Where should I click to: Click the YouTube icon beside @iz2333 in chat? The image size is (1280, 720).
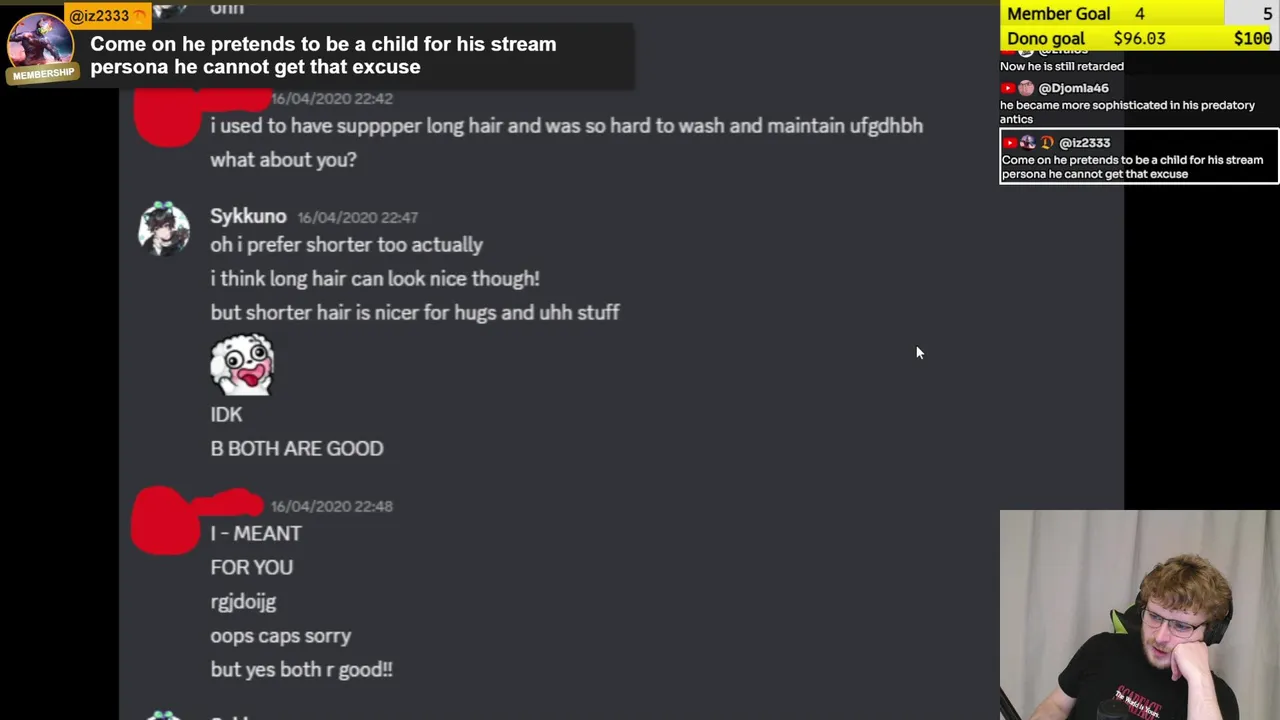[1010, 143]
